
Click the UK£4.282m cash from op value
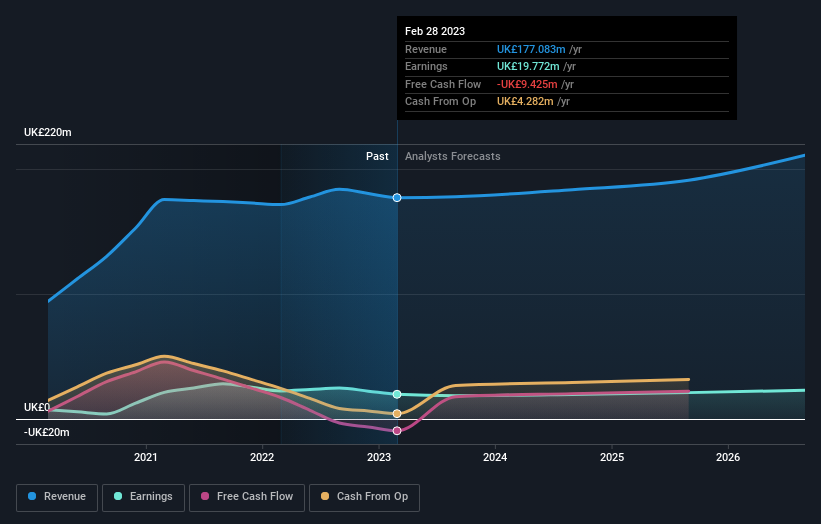point(525,102)
